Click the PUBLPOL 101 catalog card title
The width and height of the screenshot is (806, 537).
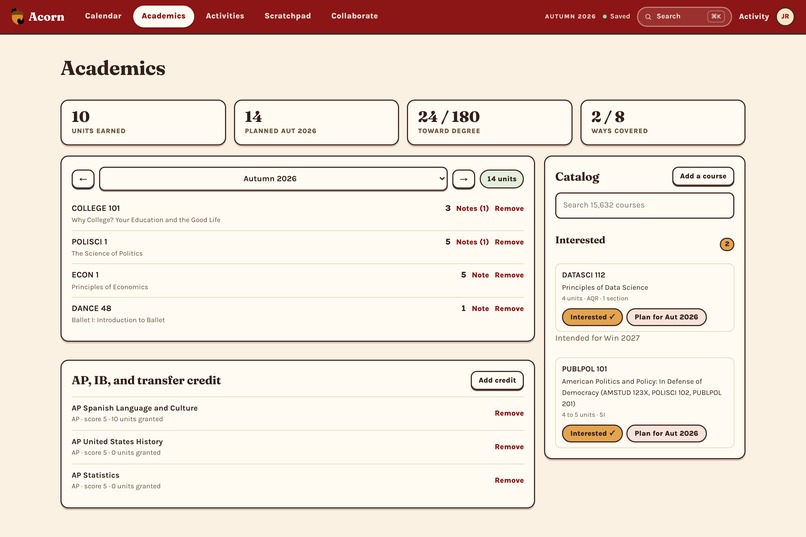pyautogui.click(x=584, y=369)
